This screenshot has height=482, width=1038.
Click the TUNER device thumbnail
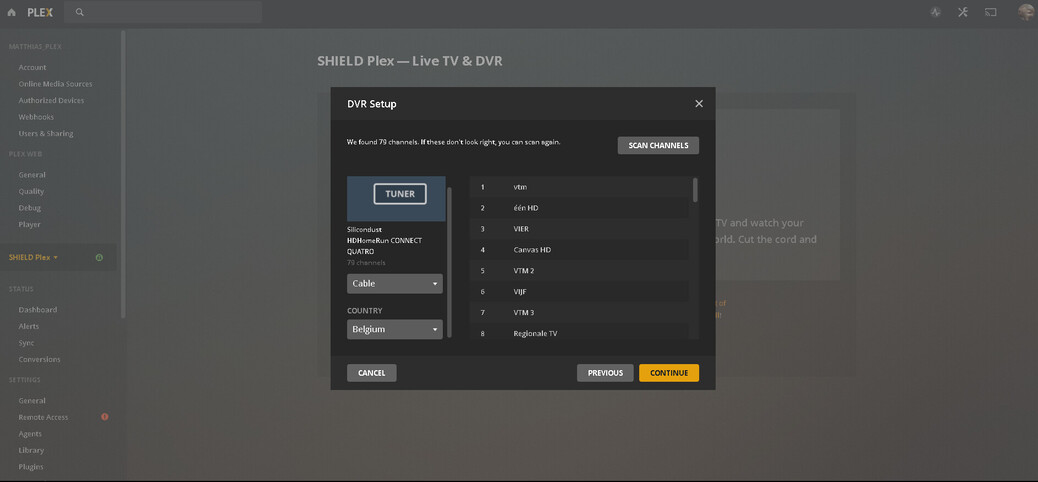pos(396,199)
